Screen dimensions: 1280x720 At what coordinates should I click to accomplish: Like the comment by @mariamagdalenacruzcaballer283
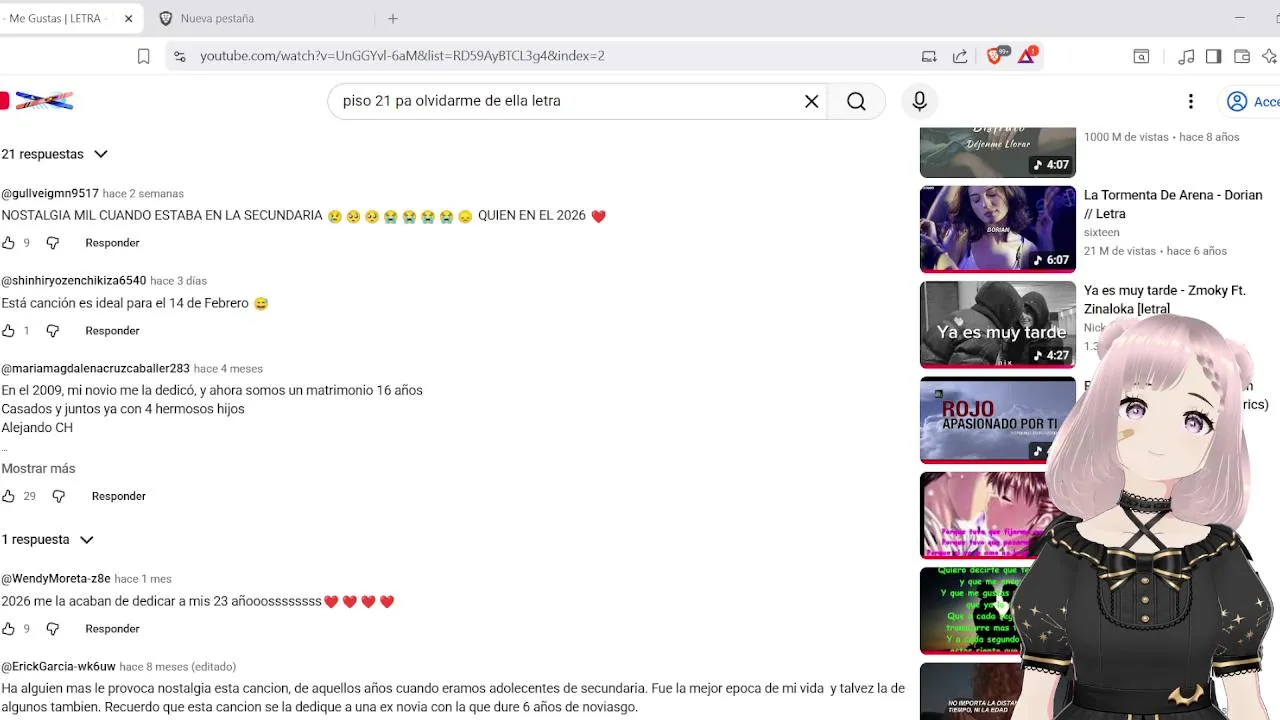pos(8,496)
